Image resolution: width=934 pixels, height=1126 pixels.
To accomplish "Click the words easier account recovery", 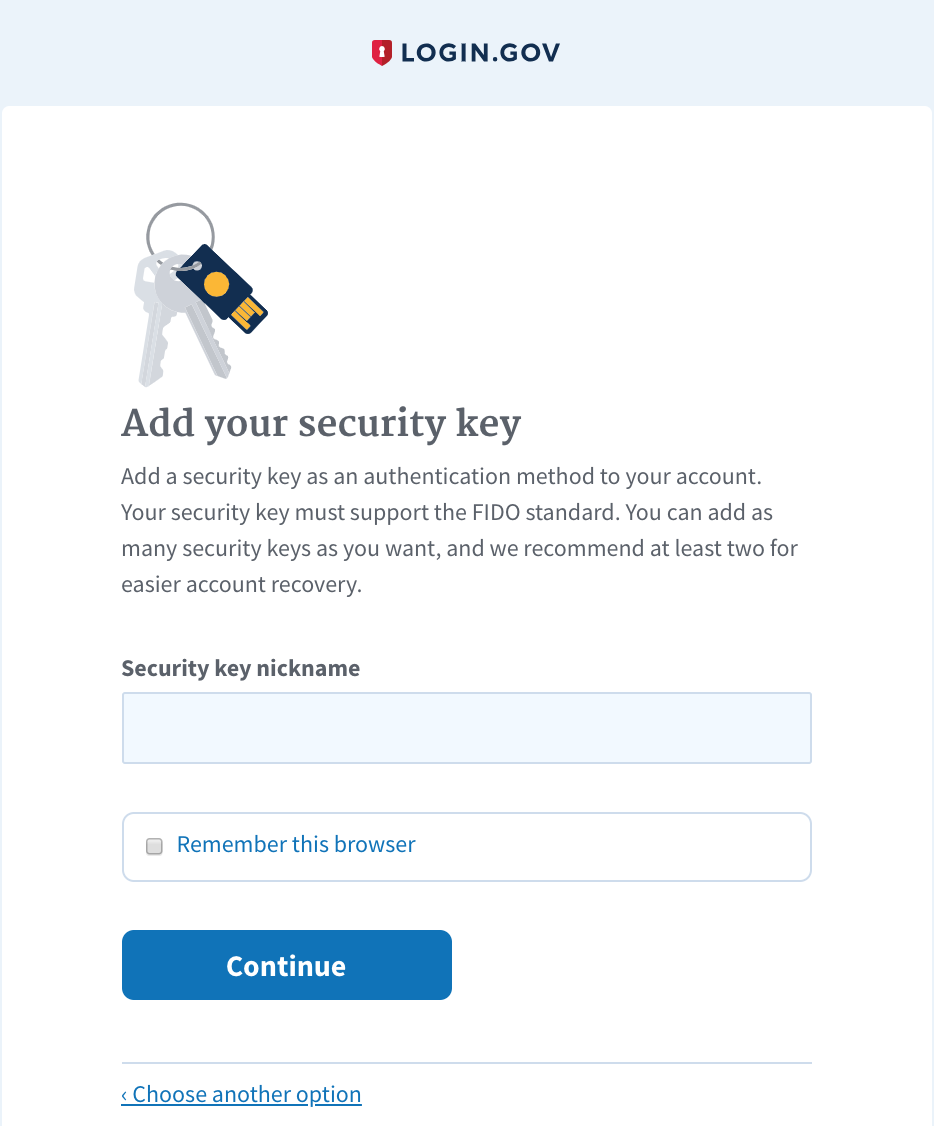I will [x=240, y=585].
